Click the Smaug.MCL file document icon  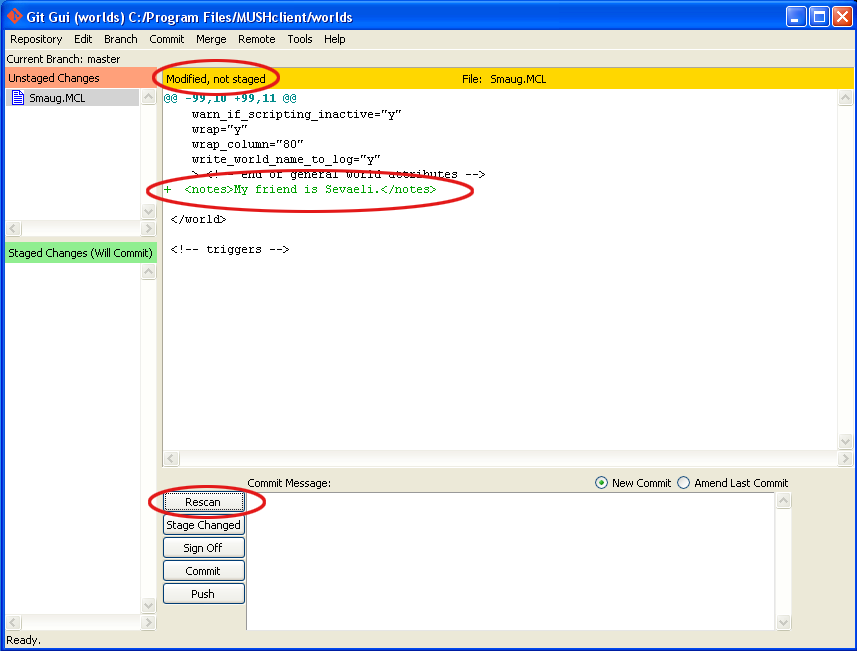click(18, 98)
